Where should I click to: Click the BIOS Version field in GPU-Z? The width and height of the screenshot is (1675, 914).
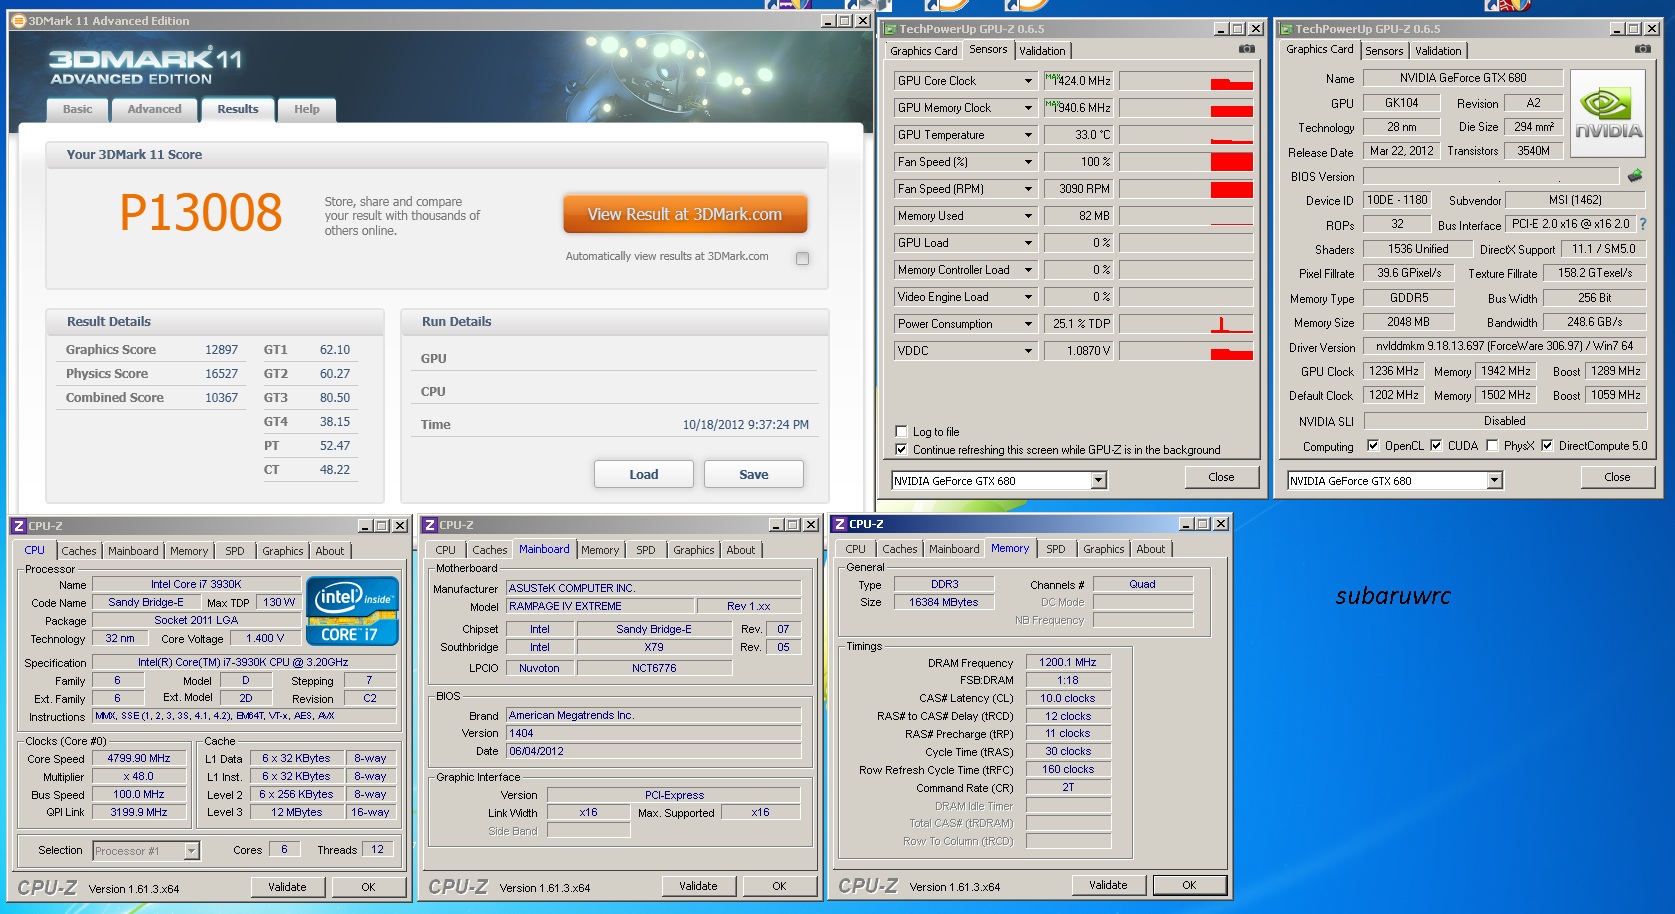coord(1492,176)
